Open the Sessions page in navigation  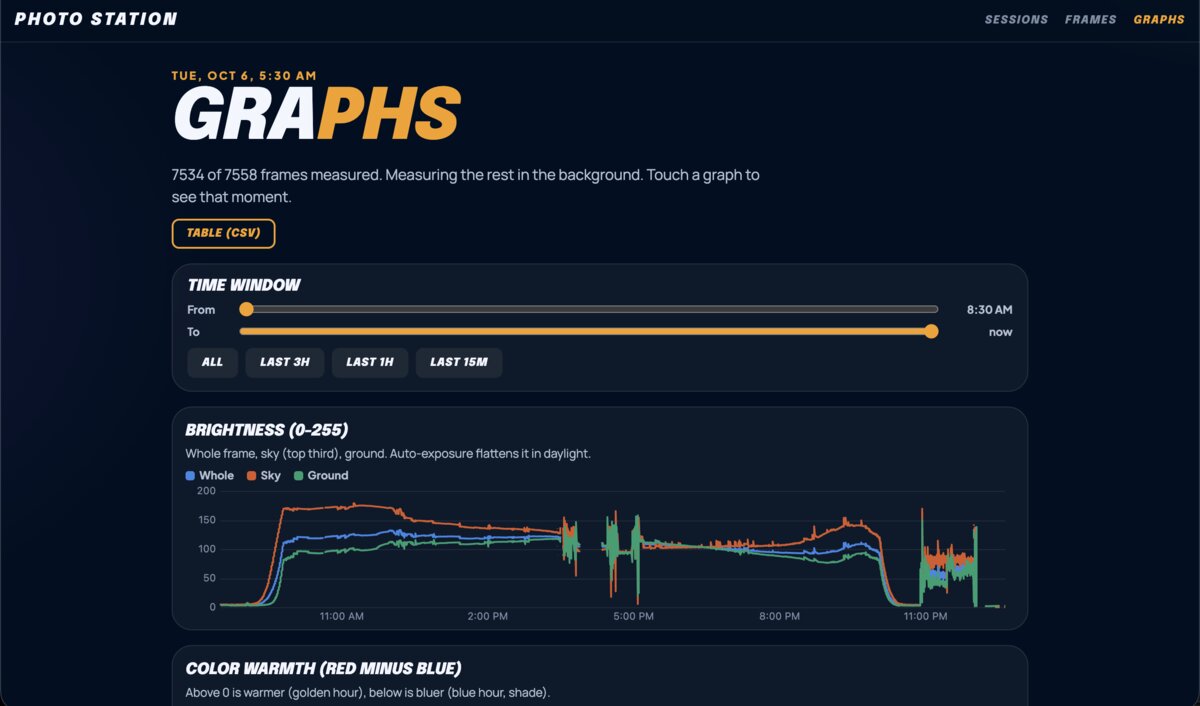pyautogui.click(x=1016, y=19)
